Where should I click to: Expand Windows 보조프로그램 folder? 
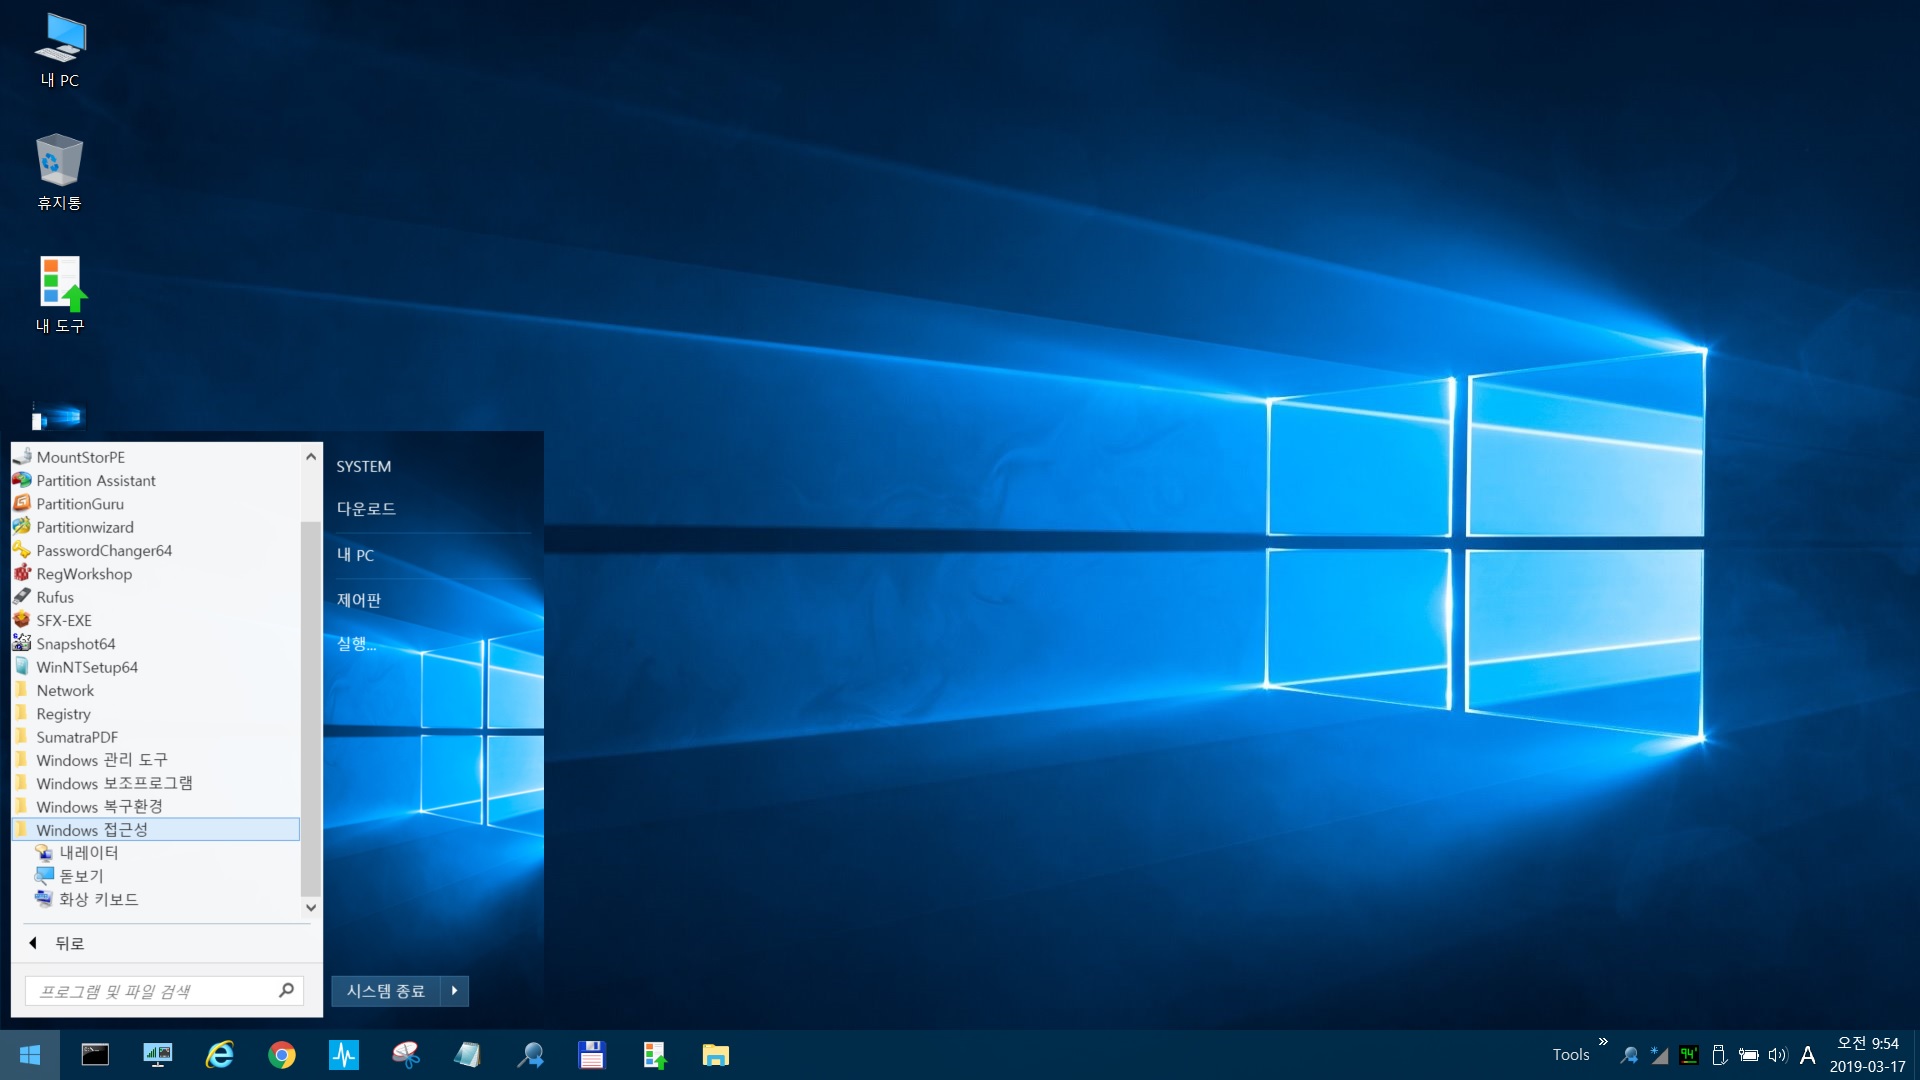pyautogui.click(x=155, y=783)
